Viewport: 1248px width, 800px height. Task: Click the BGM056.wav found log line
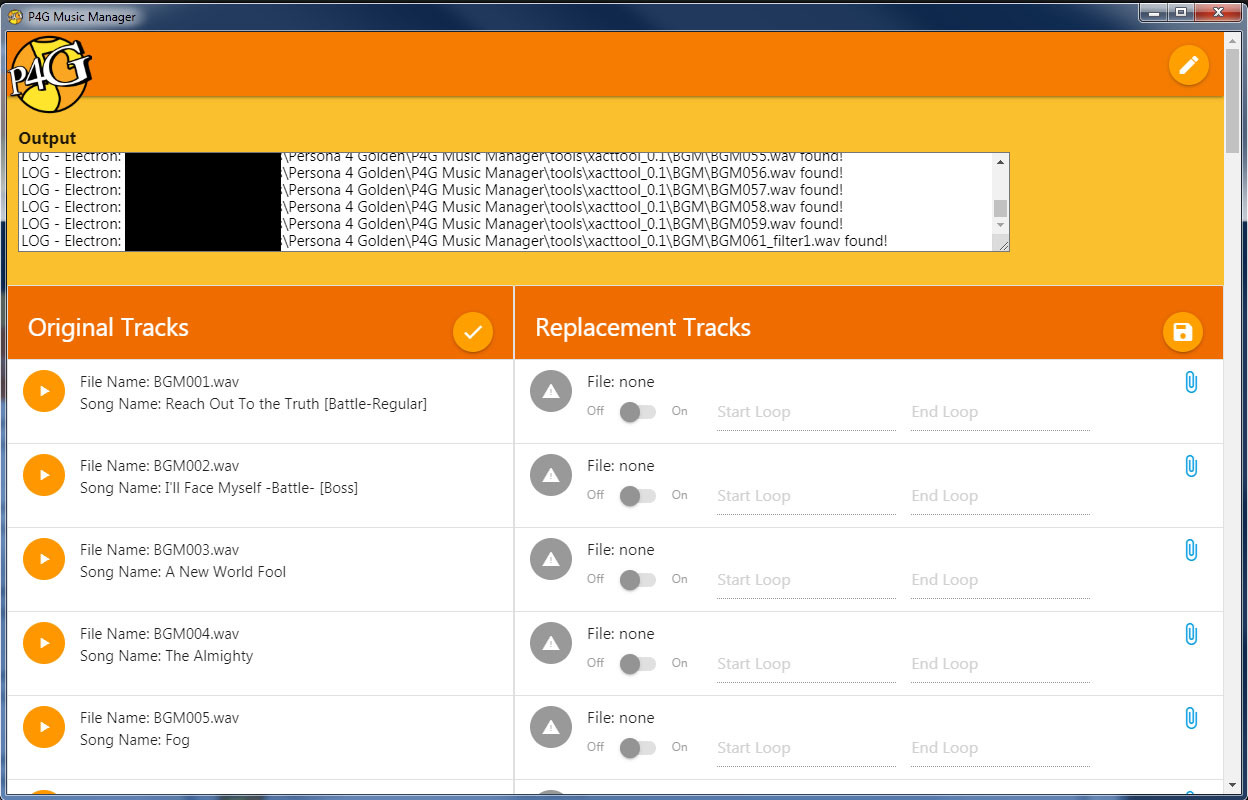tap(432, 173)
